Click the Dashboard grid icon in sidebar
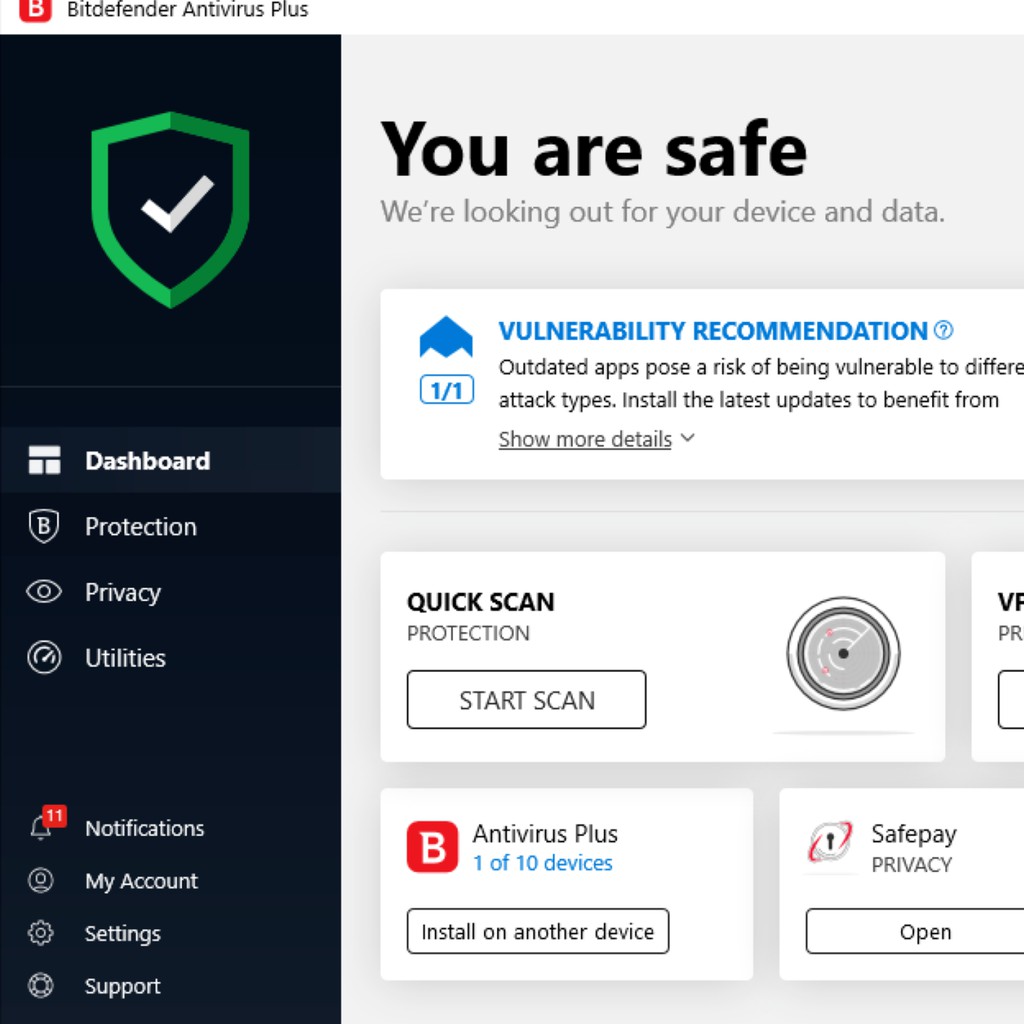Image resolution: width=1024 pixels, height=1024 pixels. (x=44, y=461)
